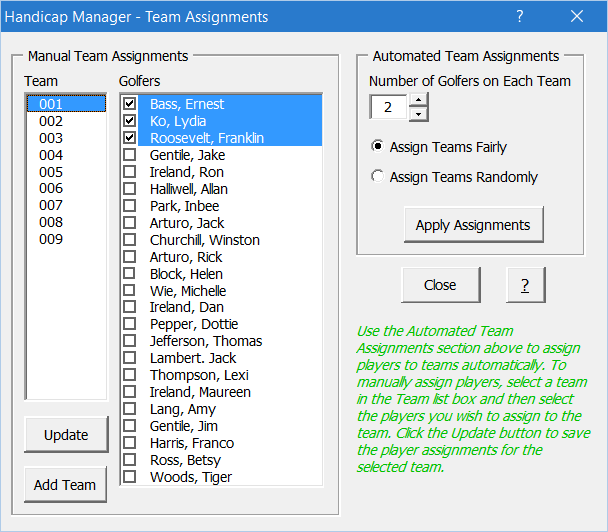Check the Gentile, Jake checkbox
The image size is (608, 532).
pos(130,154)
